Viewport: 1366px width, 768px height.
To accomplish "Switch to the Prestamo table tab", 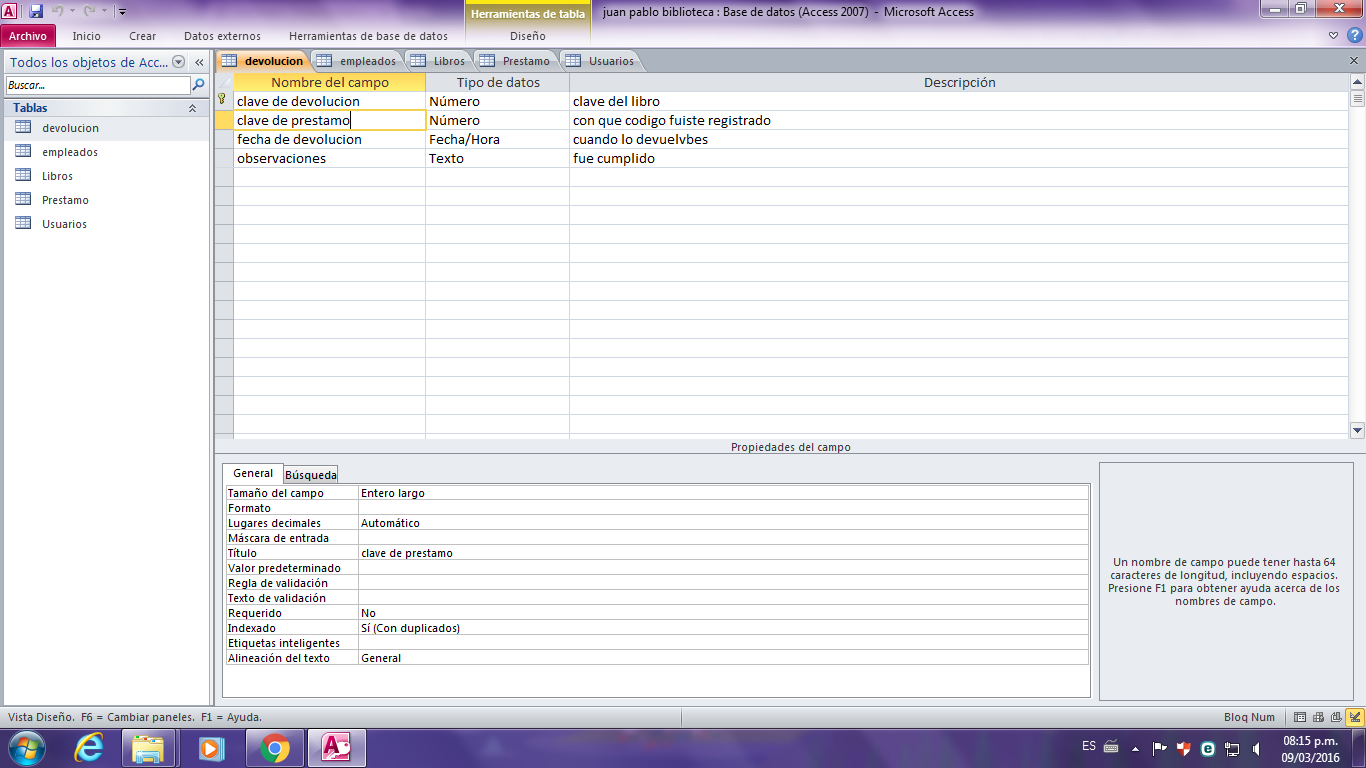I will coord(515,61).
